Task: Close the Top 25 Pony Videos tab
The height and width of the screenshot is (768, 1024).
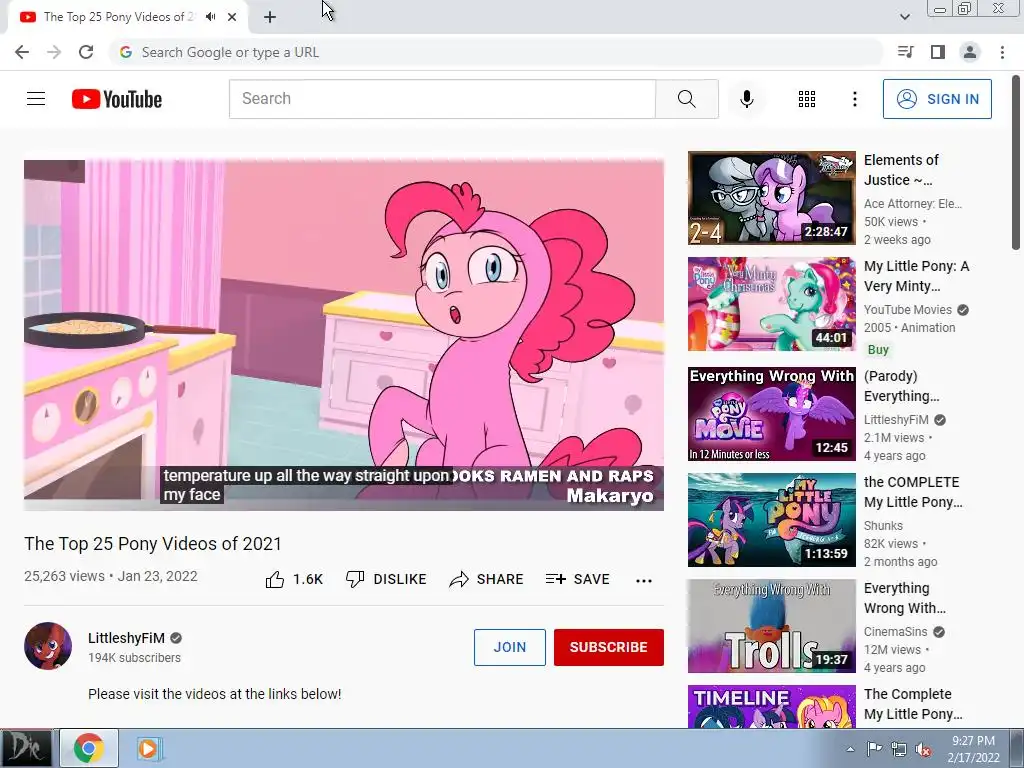Action: [x=232, y=17]
